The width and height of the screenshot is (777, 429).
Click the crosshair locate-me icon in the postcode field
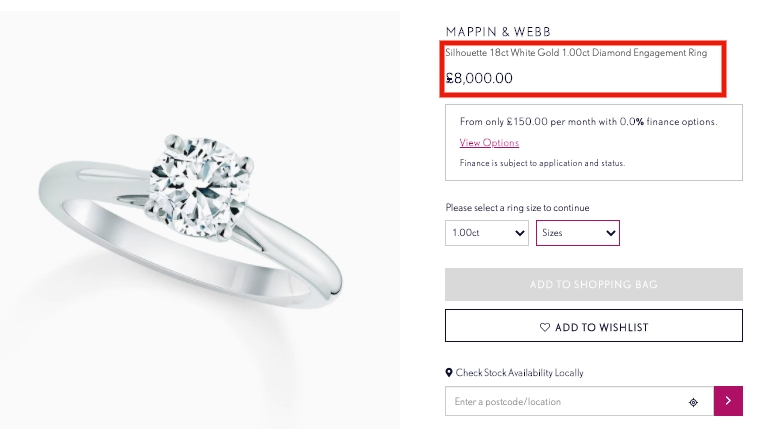pyautogui.click(x=693, y=402)
